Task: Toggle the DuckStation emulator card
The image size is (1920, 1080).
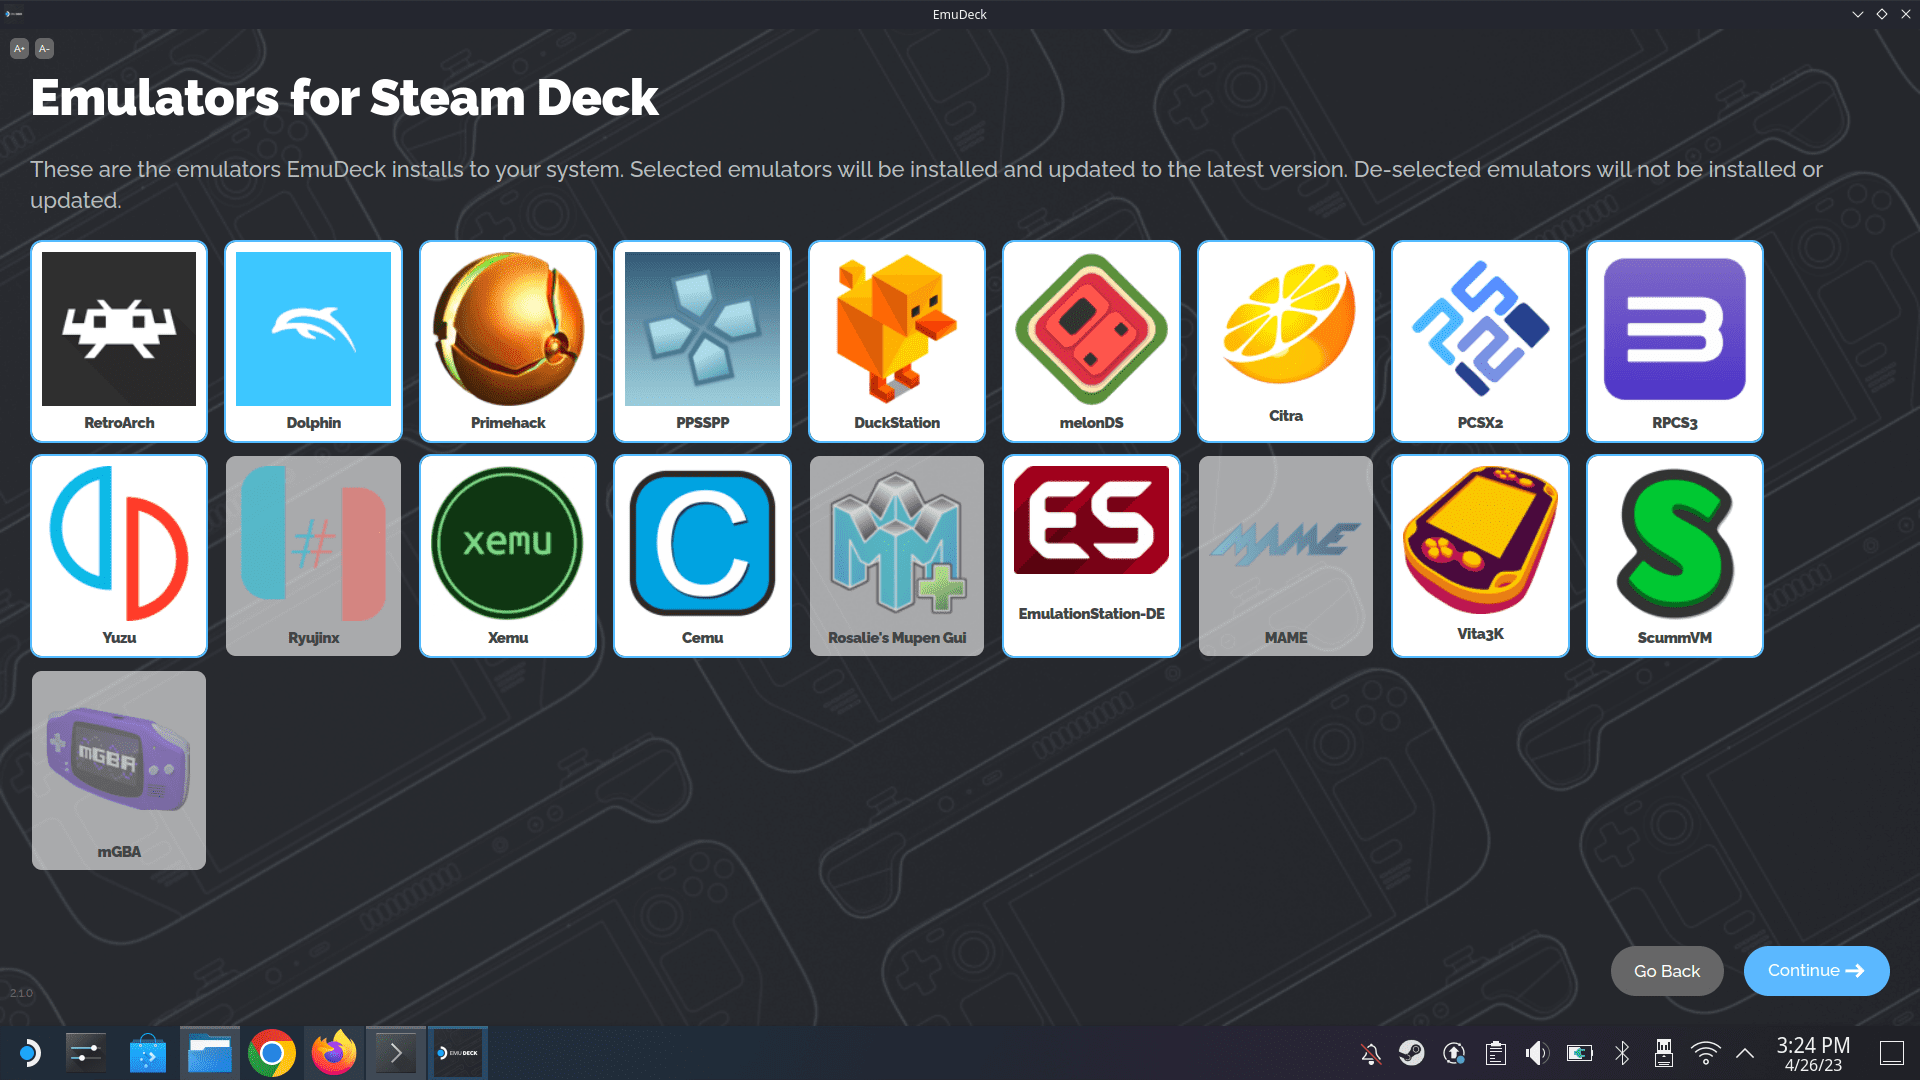Action: pyautogui.click(x=897, y=341)
